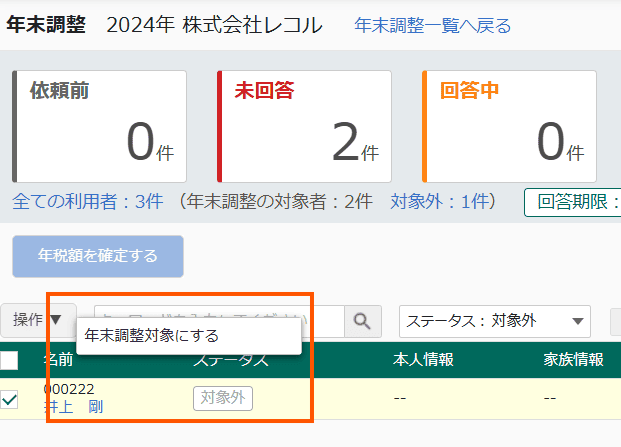This screenshot has height=447, width=621.
Task: Open the 操作 dropdown menu
Action: tap(38, 320)
